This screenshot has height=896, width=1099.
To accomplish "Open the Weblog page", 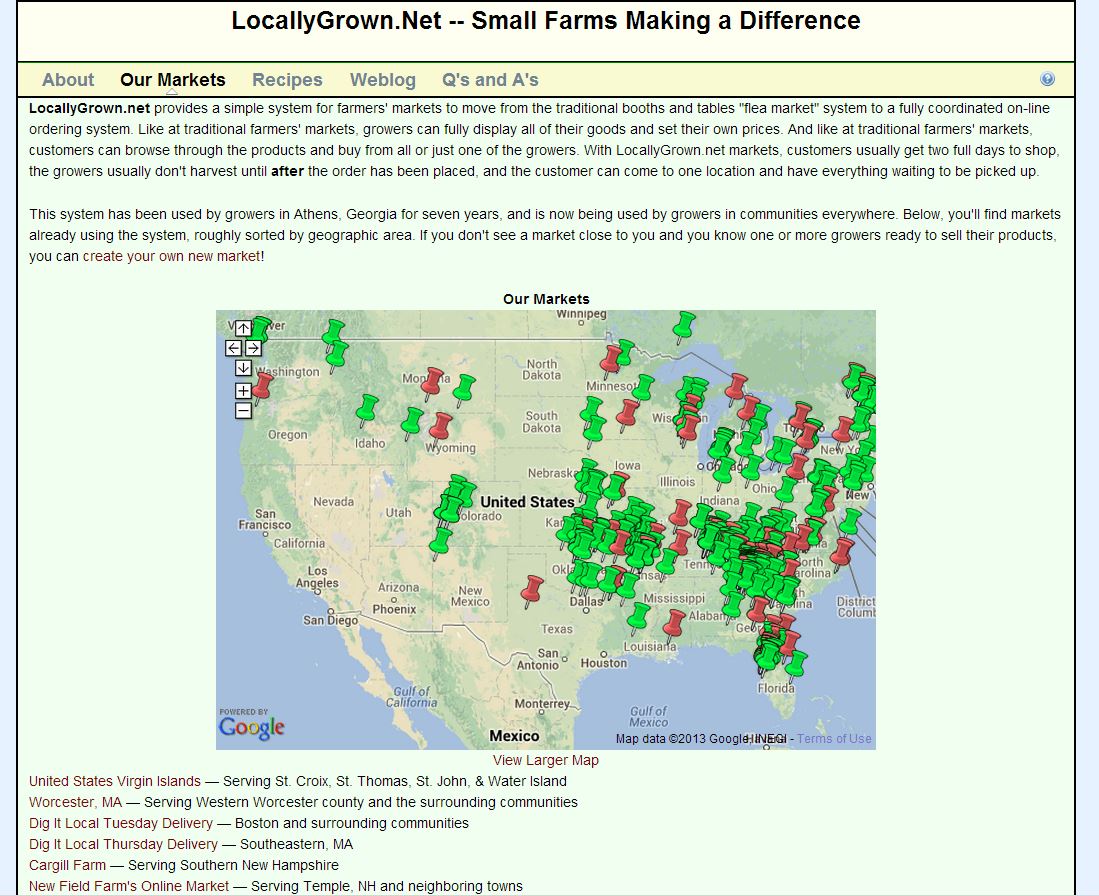I will point(383,80).
